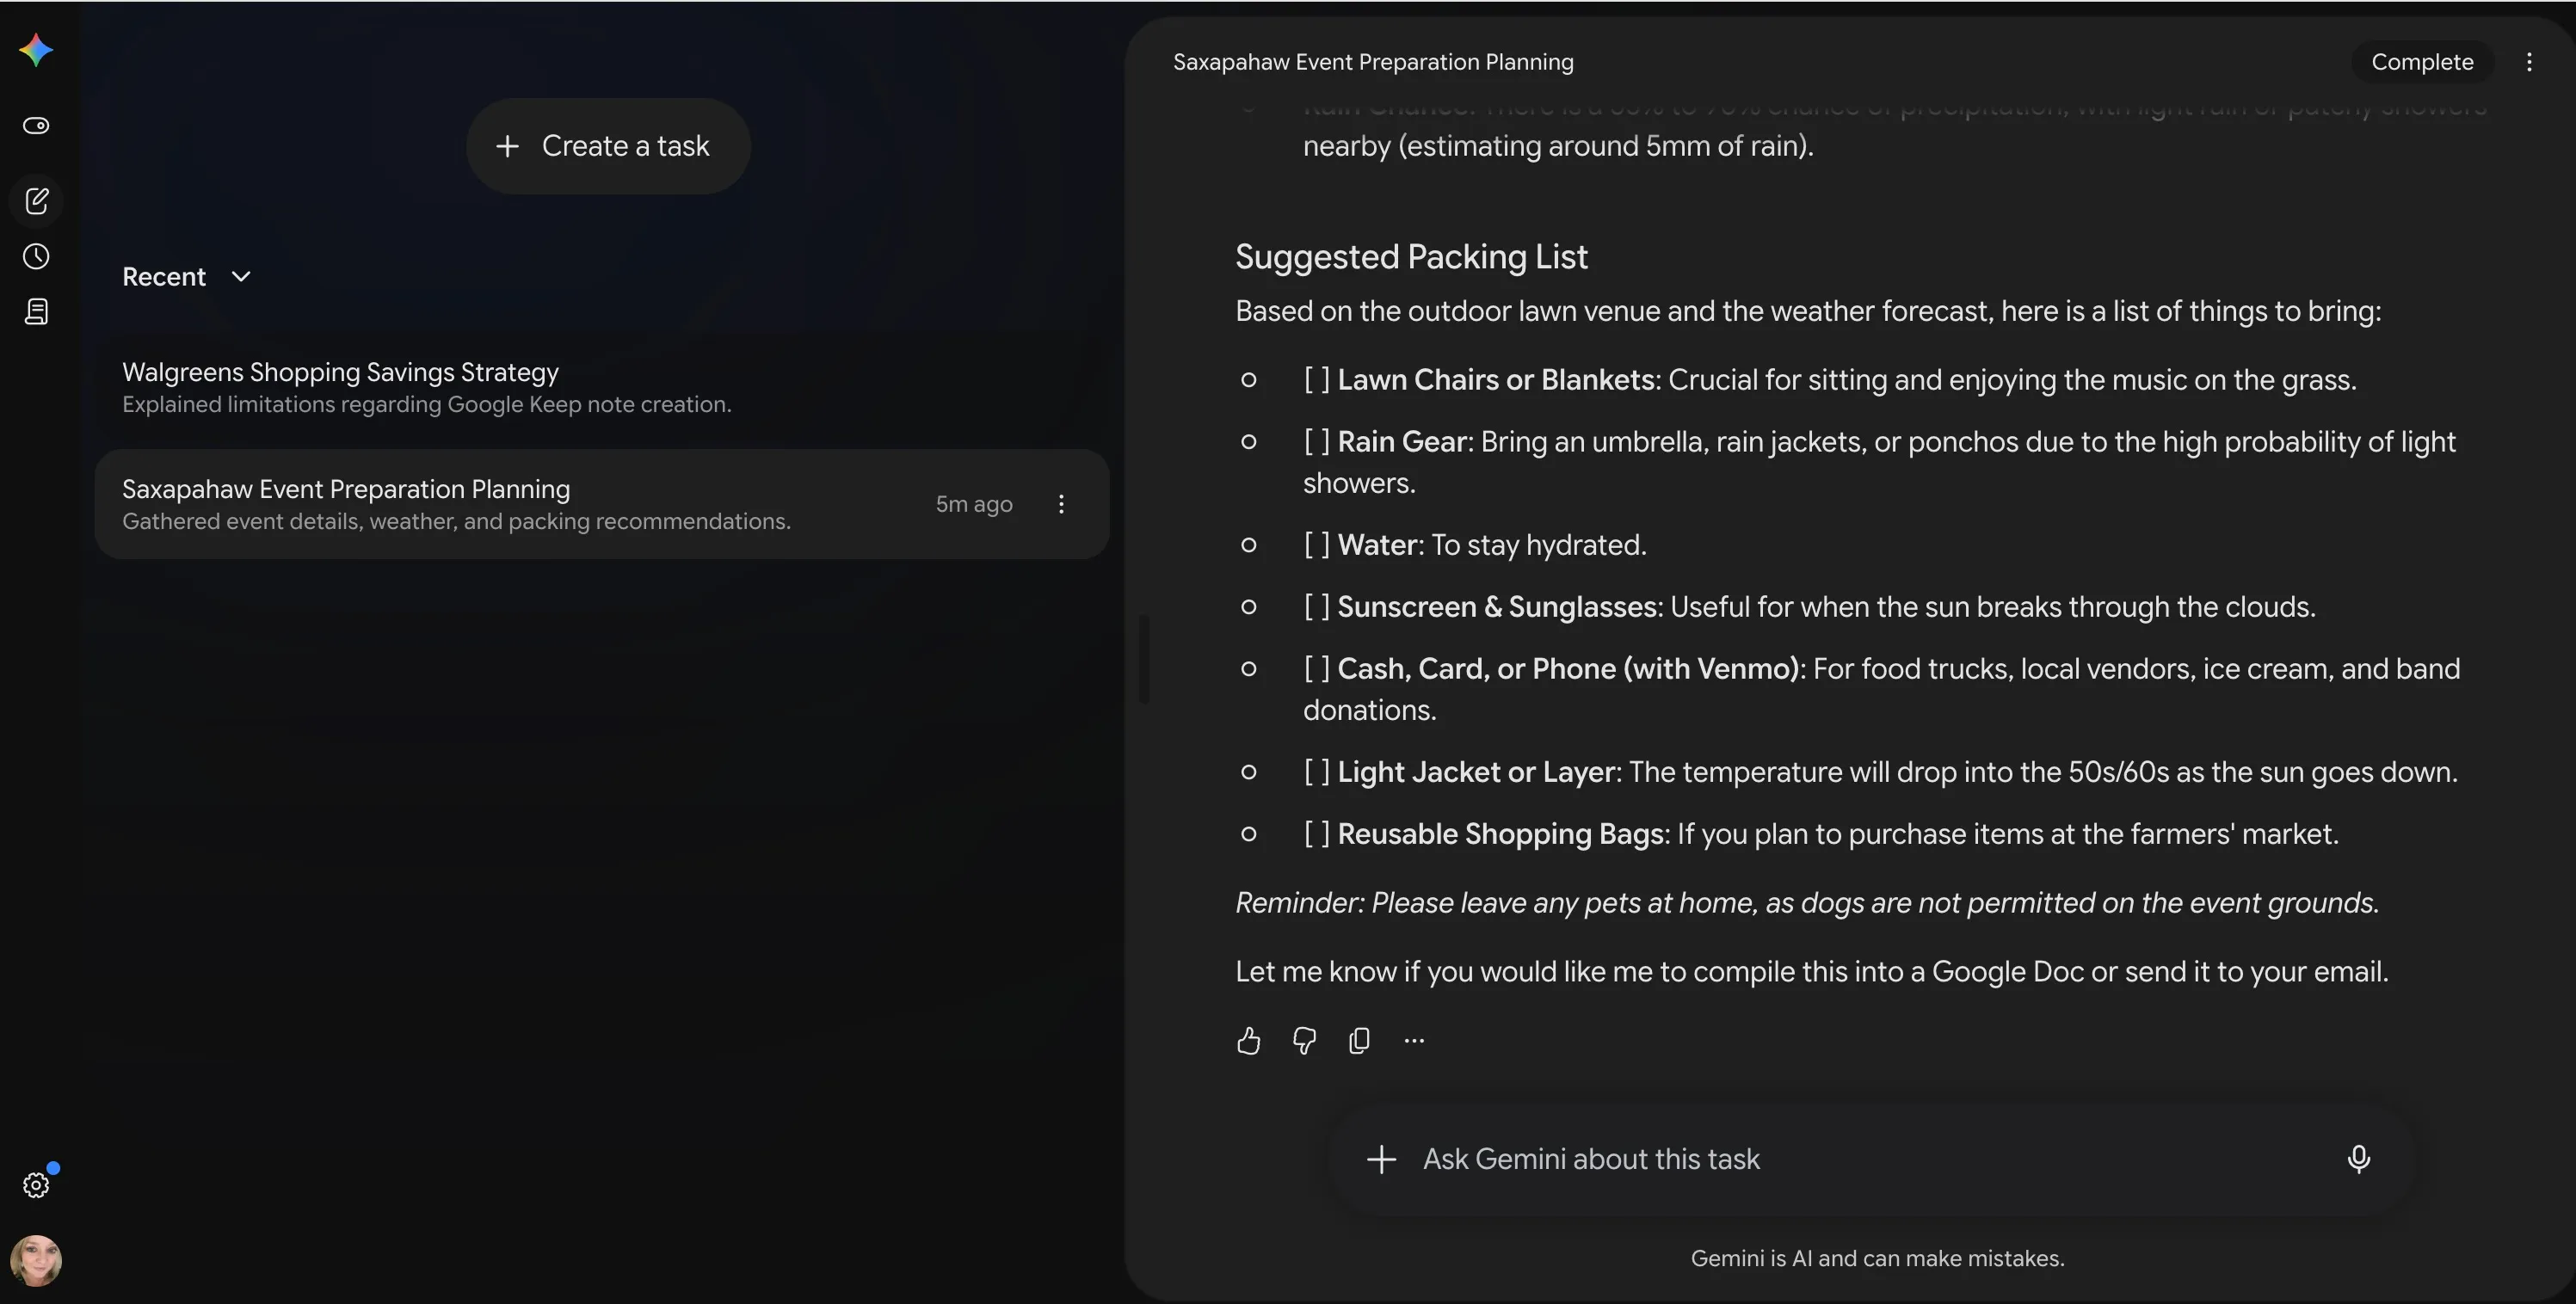The image size is (2576, 1304).
Task: Open the clock history icon in sidebar
Action: click(36, 257)
